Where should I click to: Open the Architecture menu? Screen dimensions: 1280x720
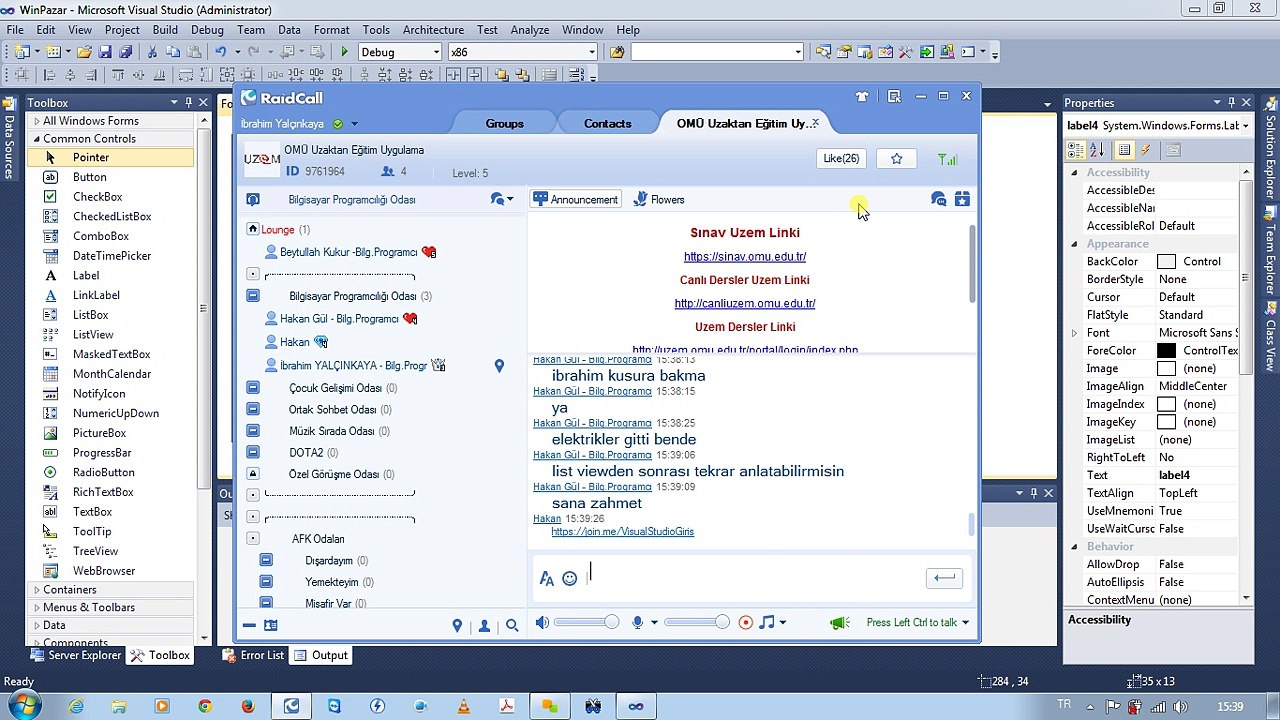coord(433,30)
